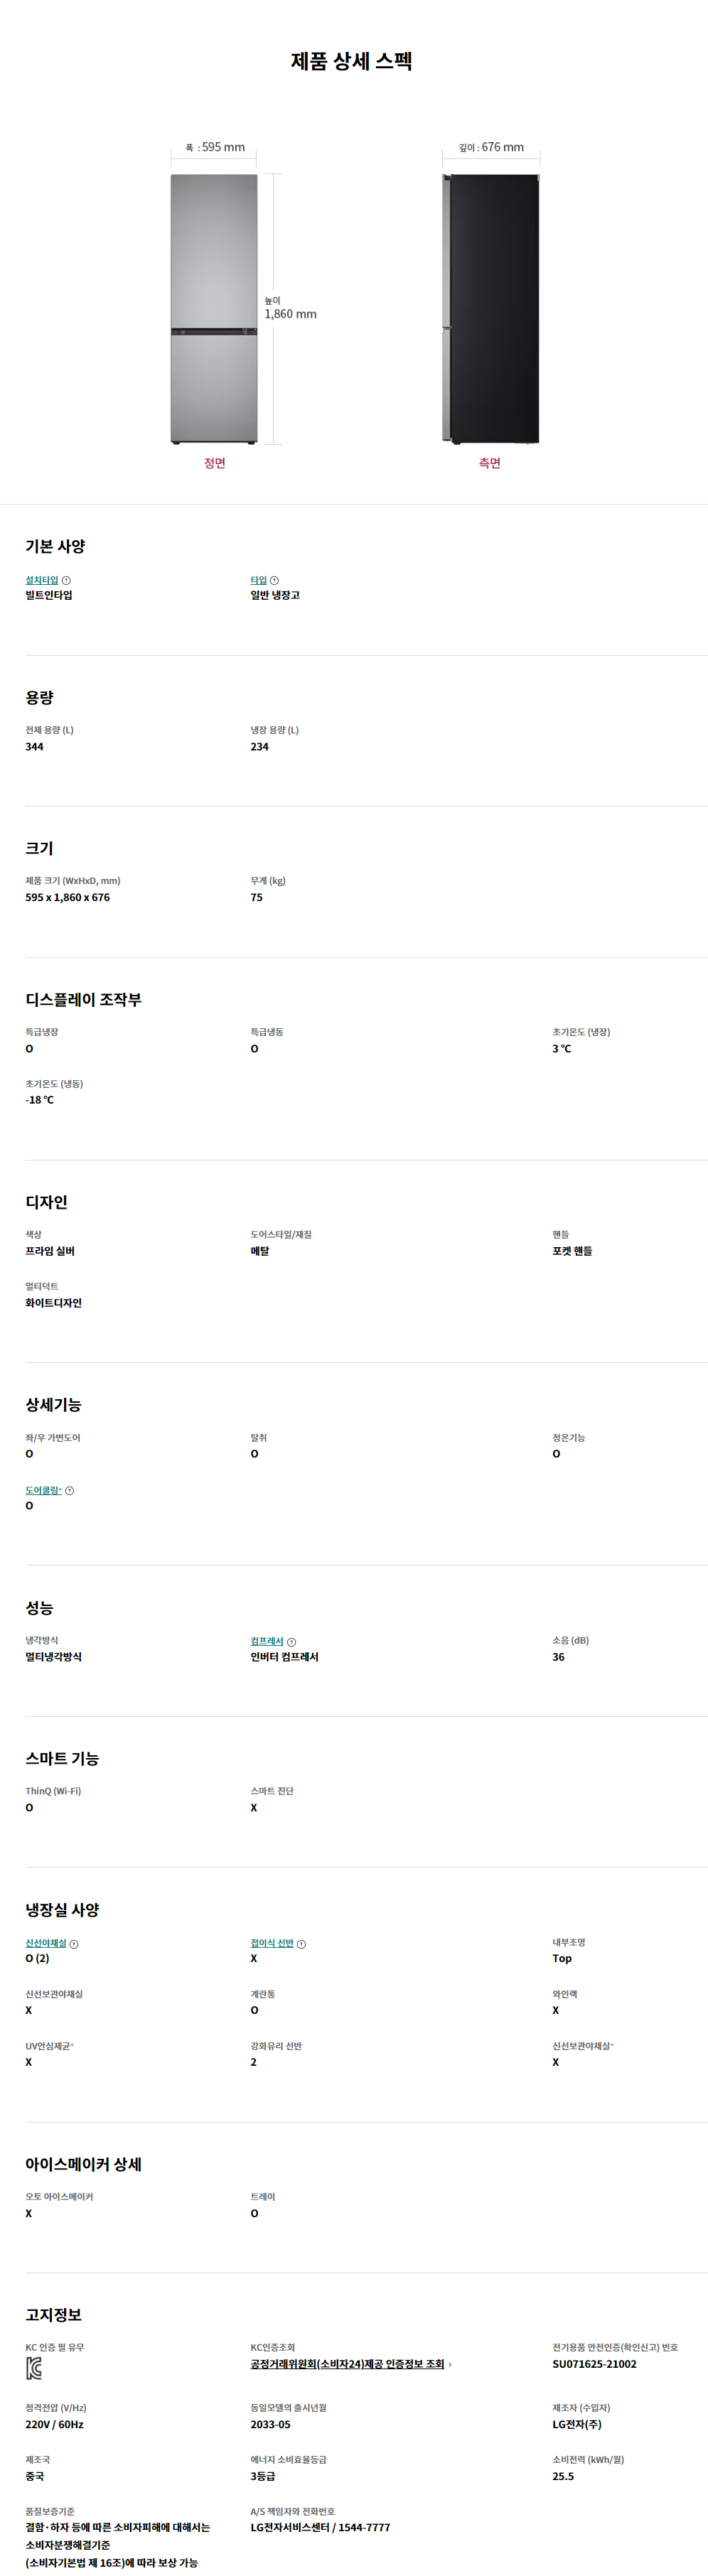Open the 공정거래위원회 인증정보 조회 link
Viewport: 708px width, 2576px height.
click(x=347, y=2364)
